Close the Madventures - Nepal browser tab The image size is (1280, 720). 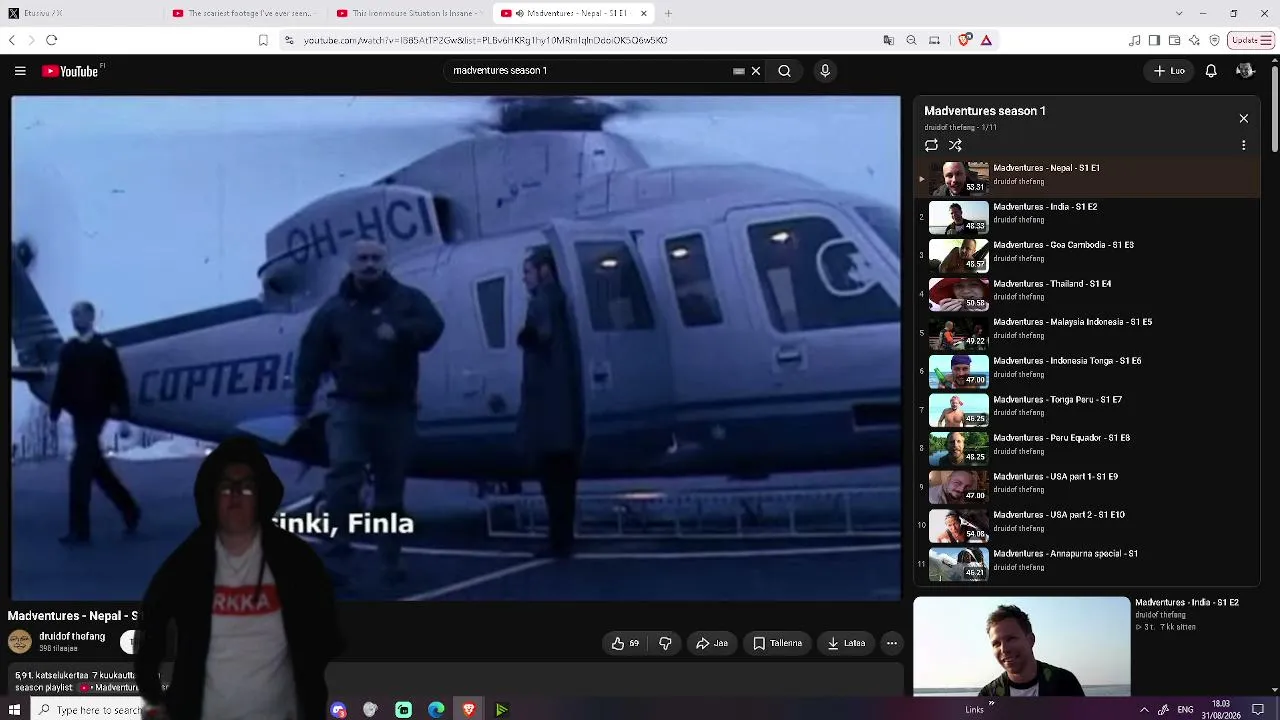[644, 13]
